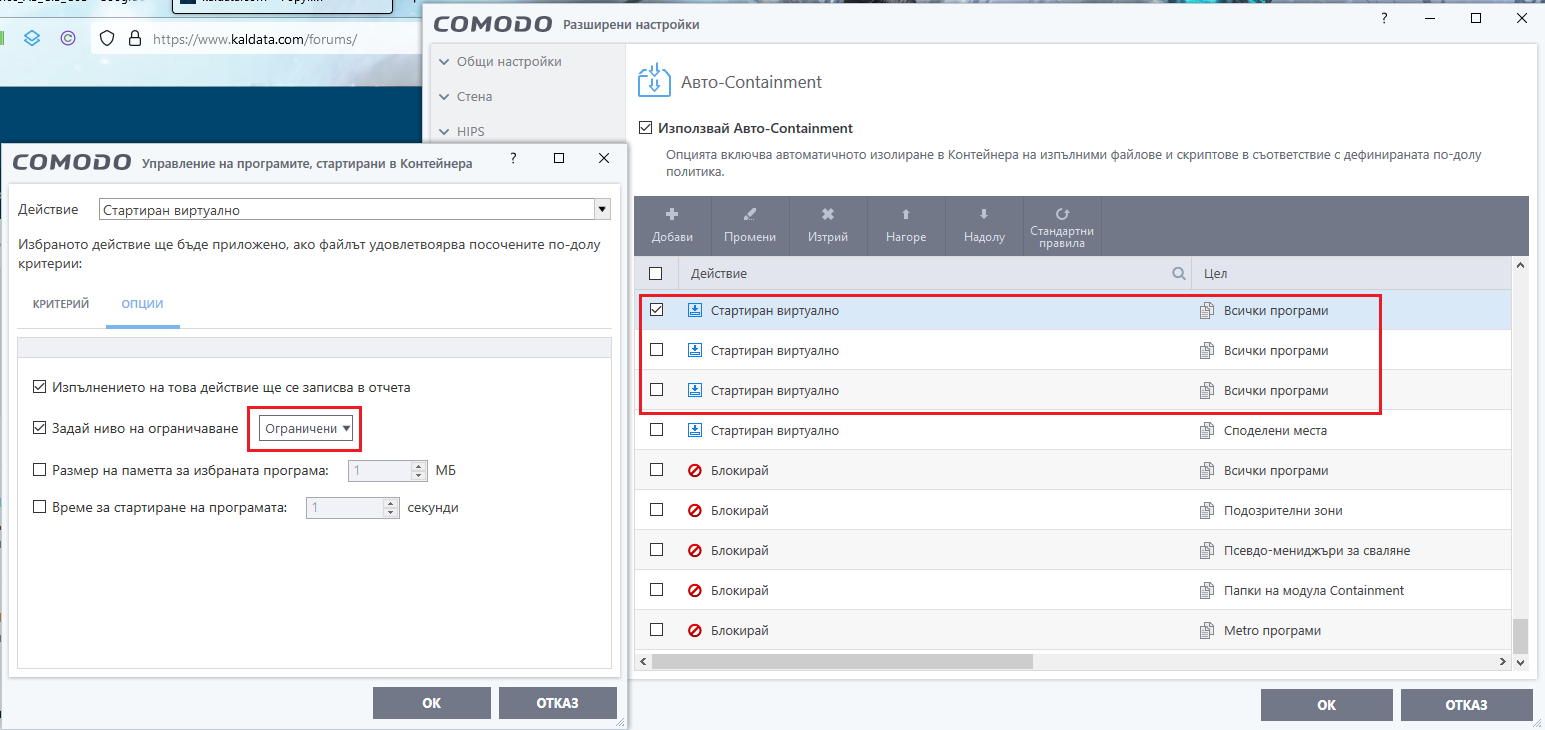Open help in the Разширени настройки window
This screenshot has width=1545, height=730.
click(1386, 19)
